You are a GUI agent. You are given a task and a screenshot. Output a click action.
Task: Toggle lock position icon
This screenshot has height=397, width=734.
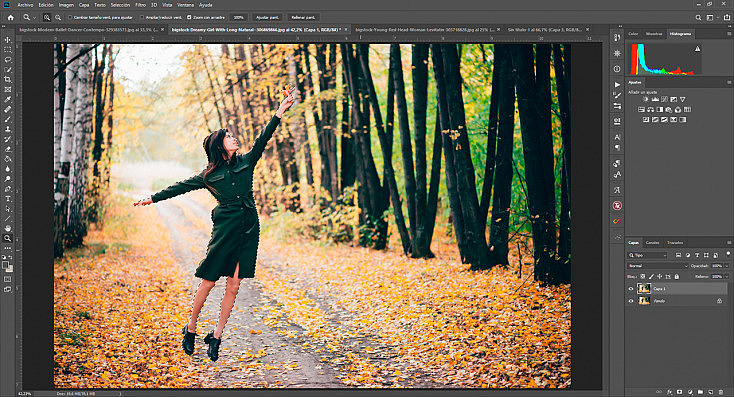click(x=660, y=277)
